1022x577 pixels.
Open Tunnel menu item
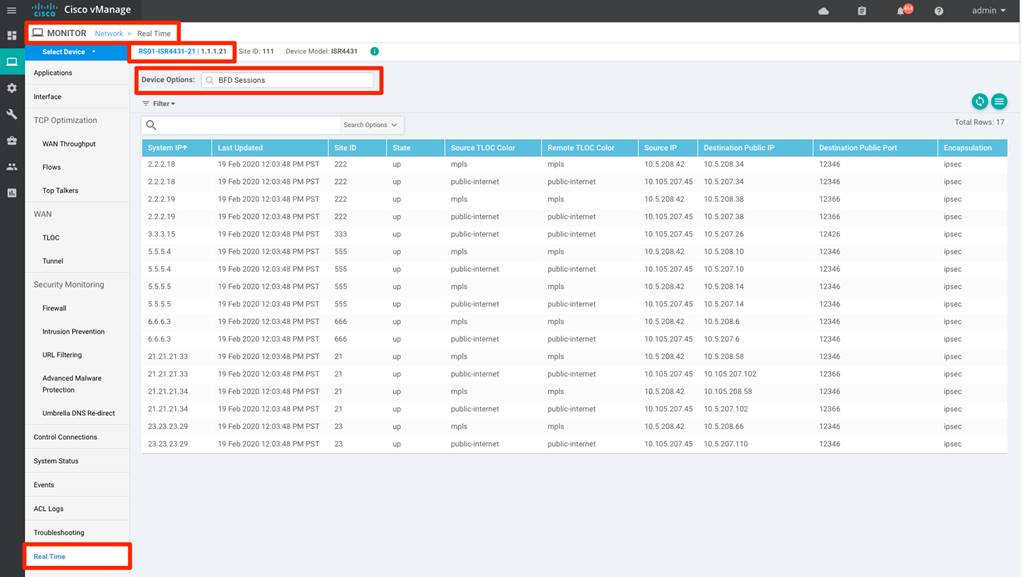pos(53,261)
